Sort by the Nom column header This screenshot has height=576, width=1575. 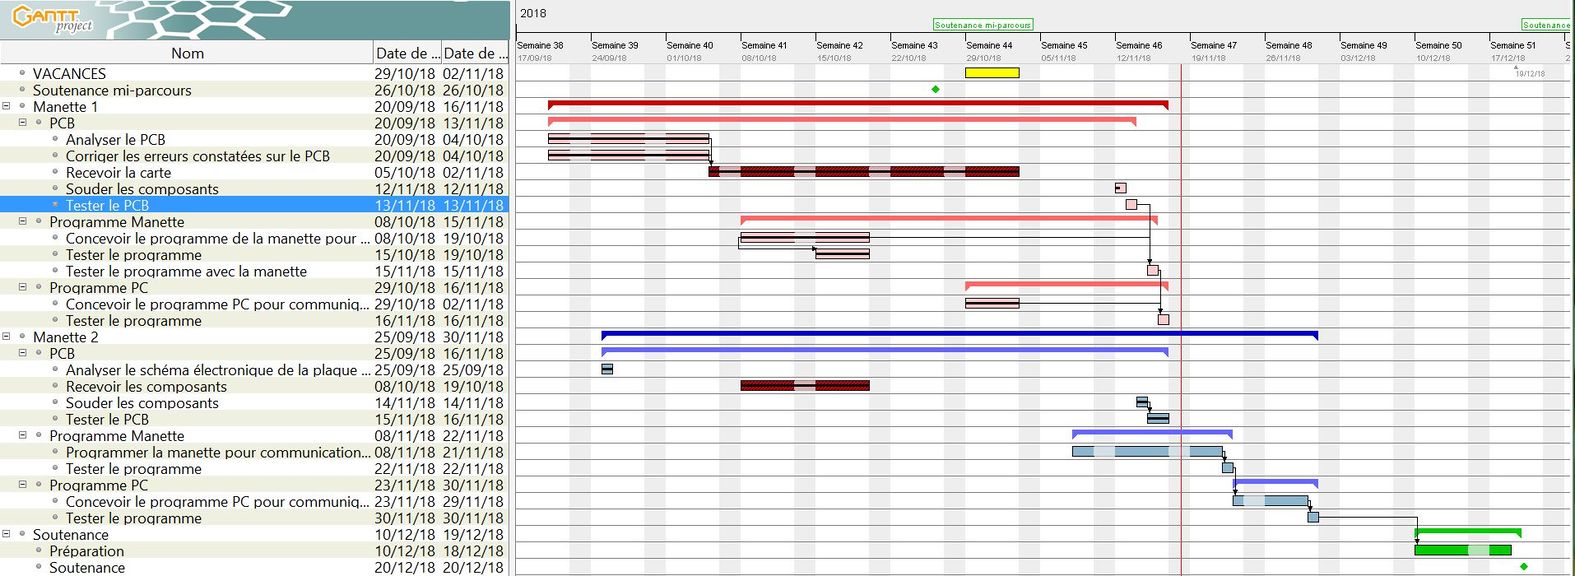(187, 53)
